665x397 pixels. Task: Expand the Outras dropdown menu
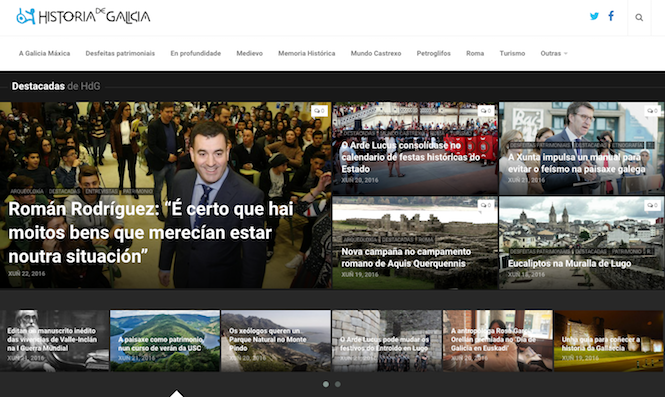click(553, 53)
